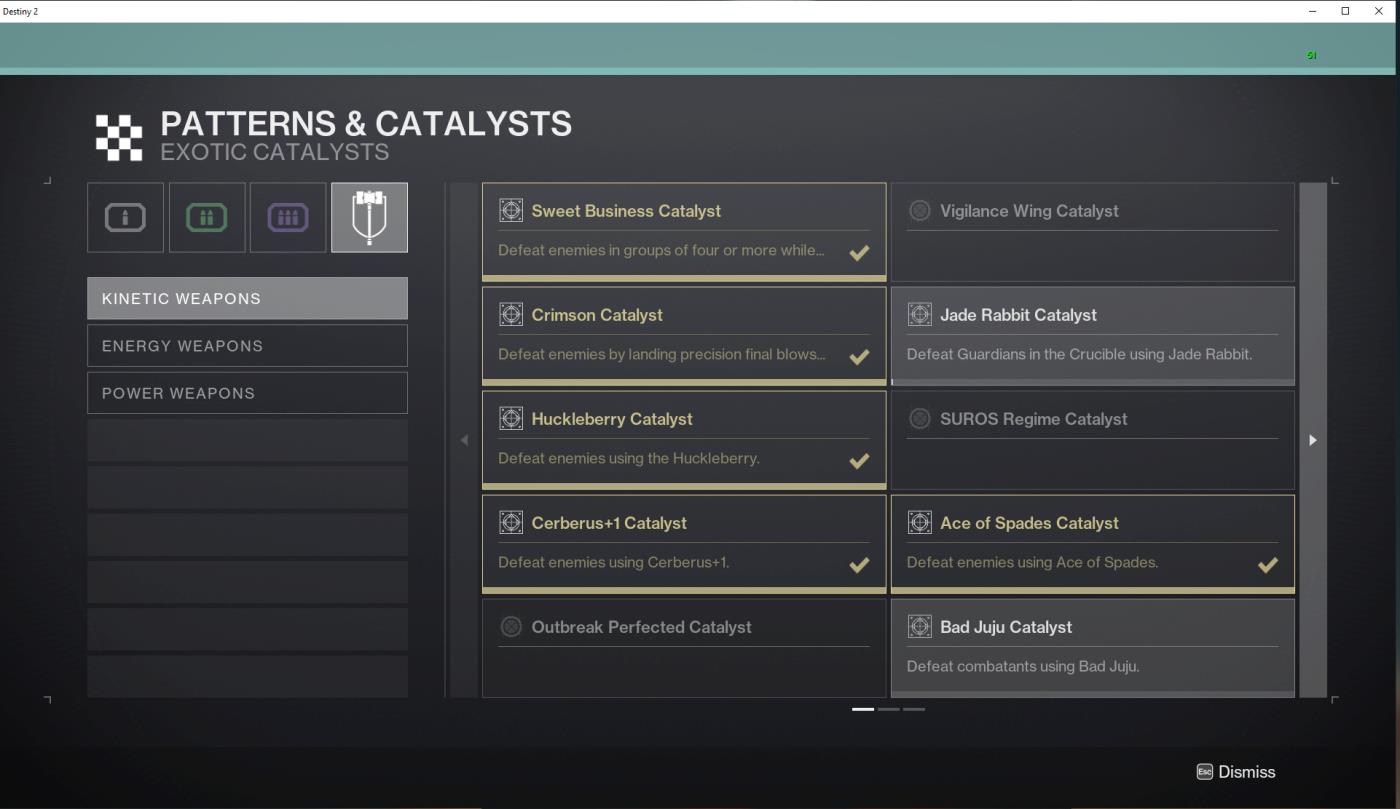This screenshot has width=1400, height=809.
Task: Maximize the Destiny 2 window
Action: pyautogui.click(x=1345, y=11)
